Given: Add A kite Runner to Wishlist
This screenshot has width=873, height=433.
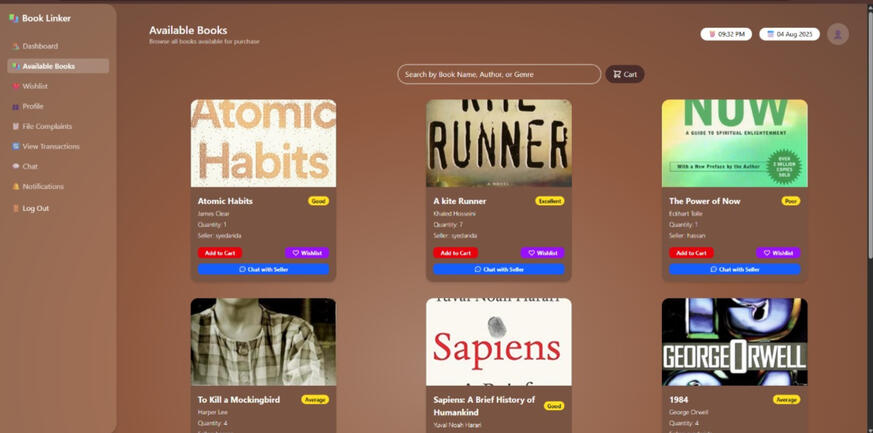Looking at the screenshot, I should [x=542, y=253].
